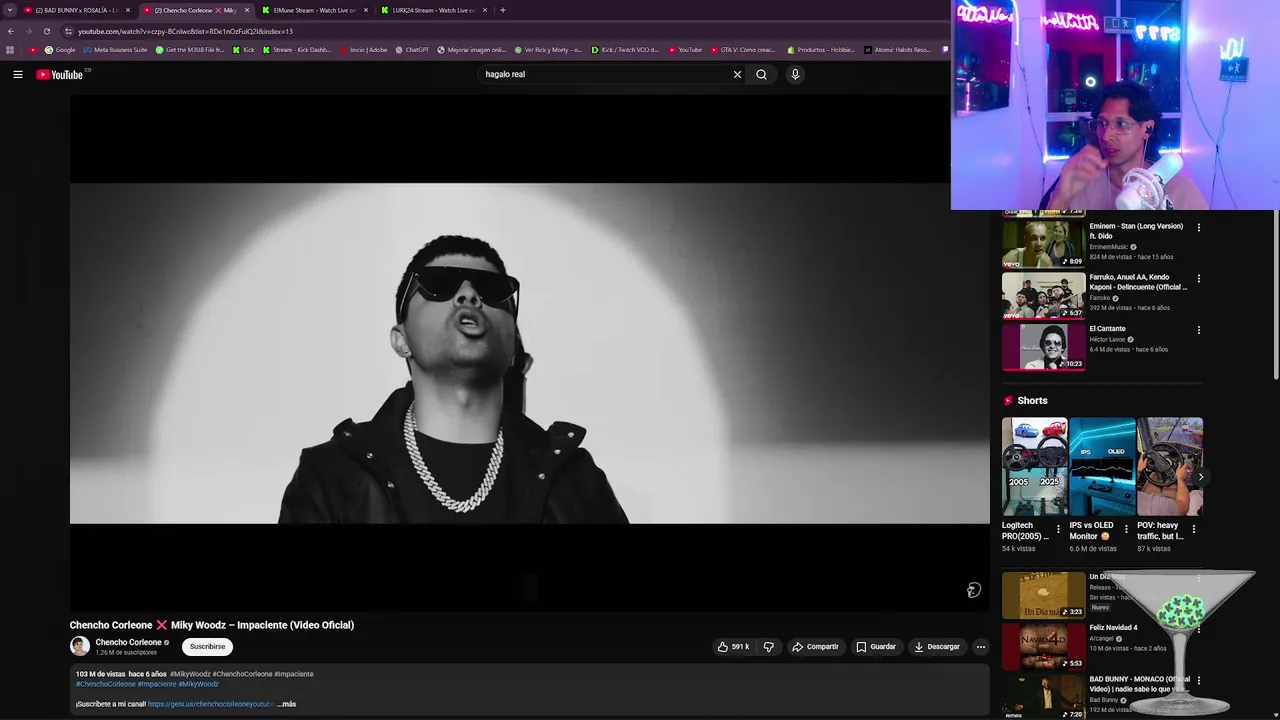Open the Chencho Corleone channel name
This screenshot has height=720, width=1280.
point(128,642)
